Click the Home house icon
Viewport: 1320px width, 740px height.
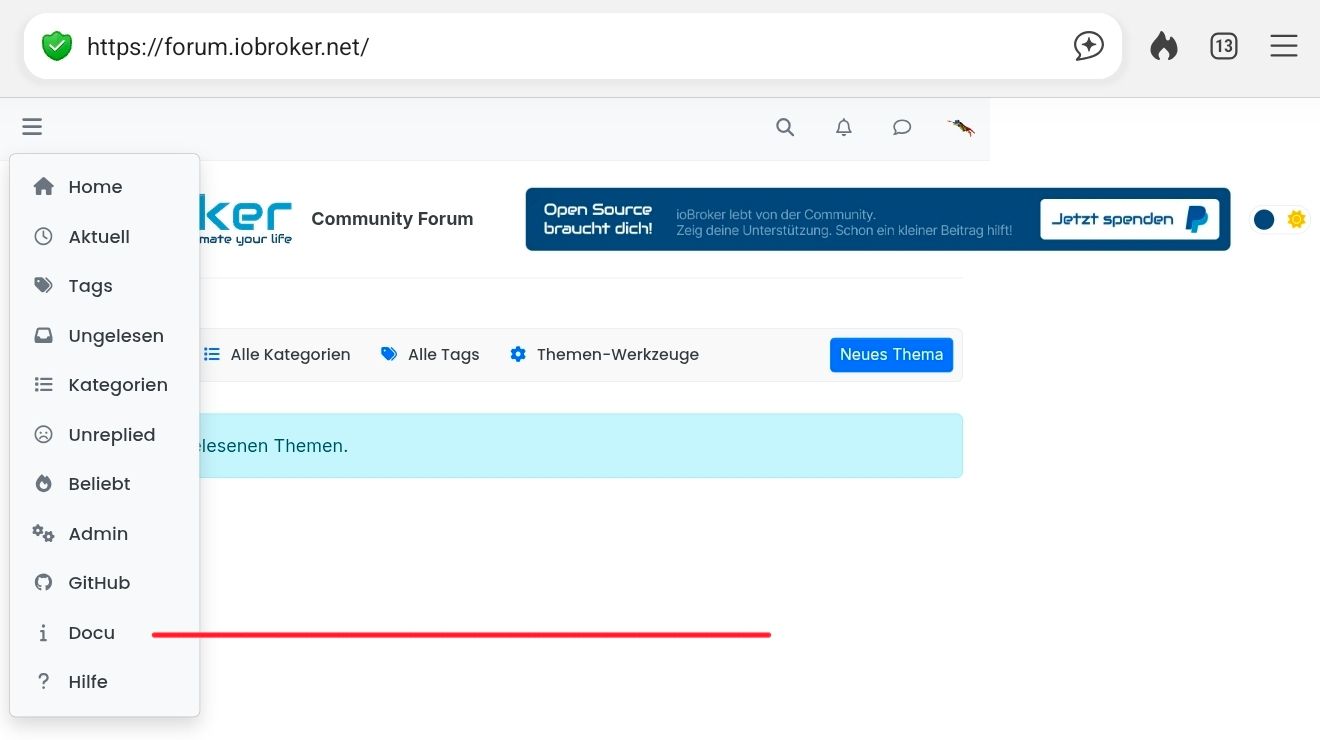click(43, 187)
